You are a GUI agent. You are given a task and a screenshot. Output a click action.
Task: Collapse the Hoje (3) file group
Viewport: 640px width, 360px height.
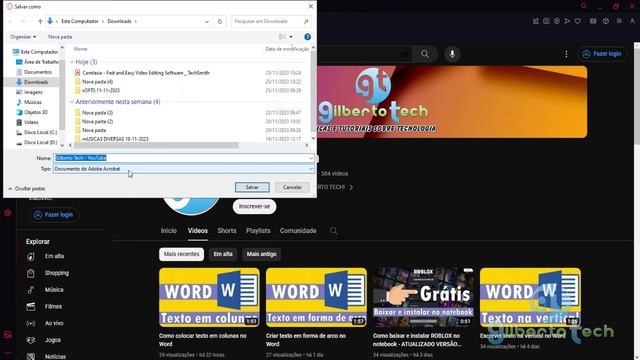72,62
